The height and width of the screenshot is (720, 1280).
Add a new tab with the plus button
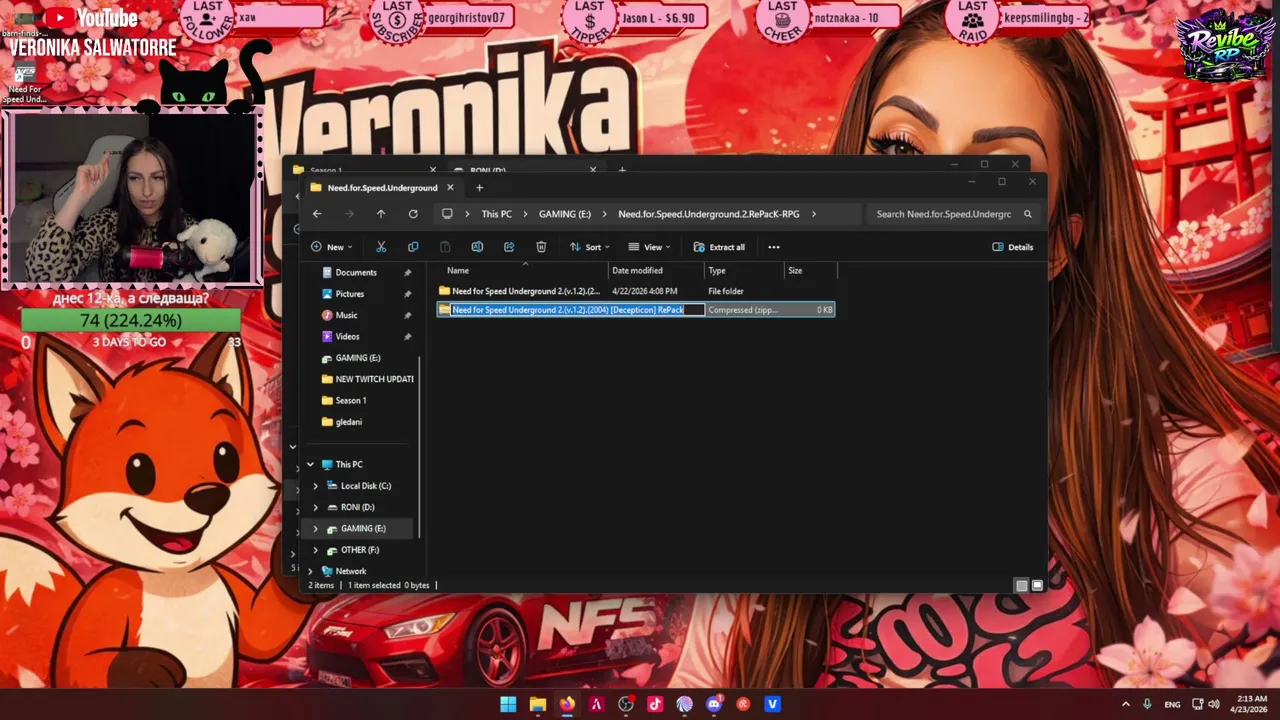point(479,187)
